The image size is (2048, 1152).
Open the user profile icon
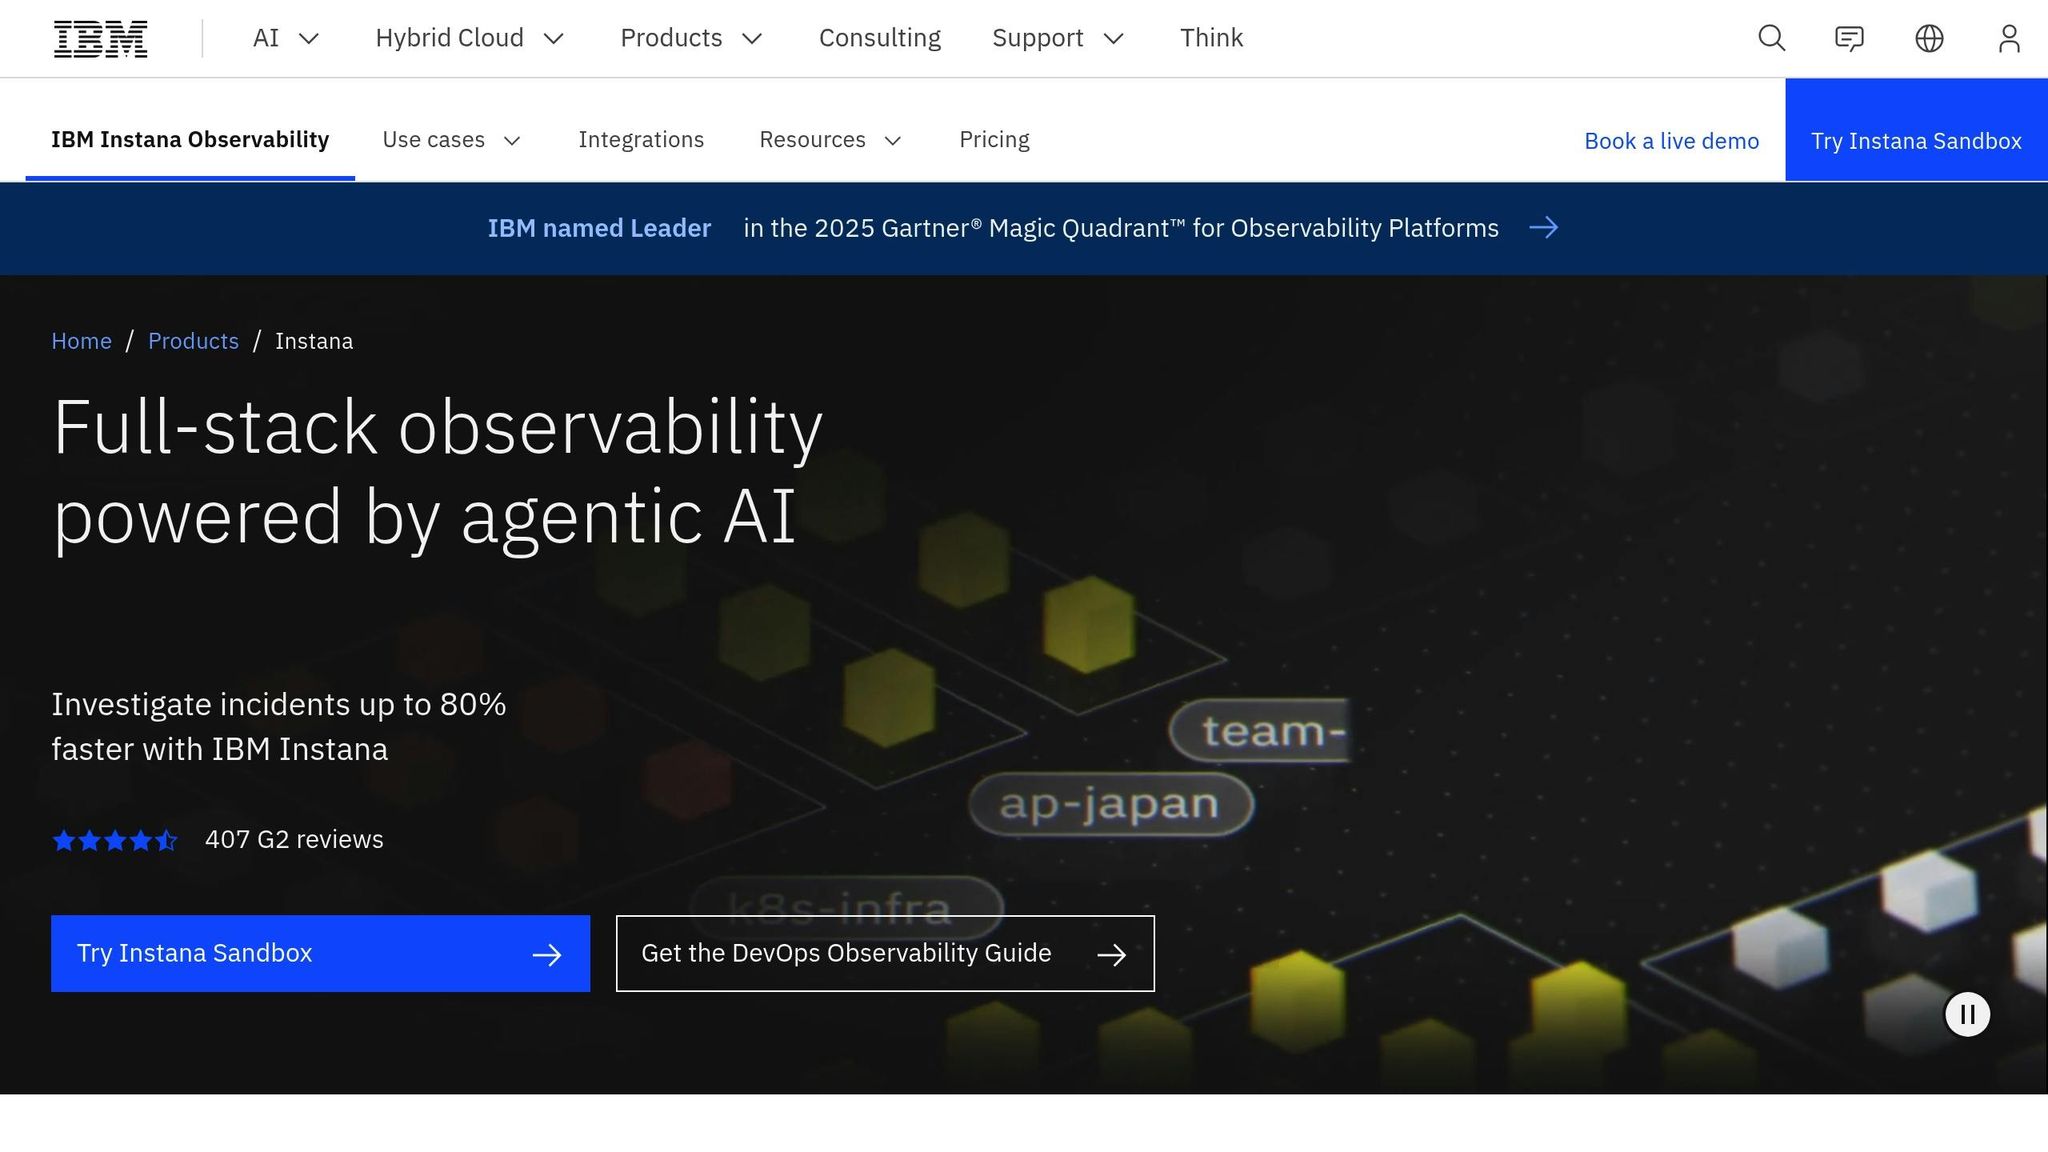2008,39
